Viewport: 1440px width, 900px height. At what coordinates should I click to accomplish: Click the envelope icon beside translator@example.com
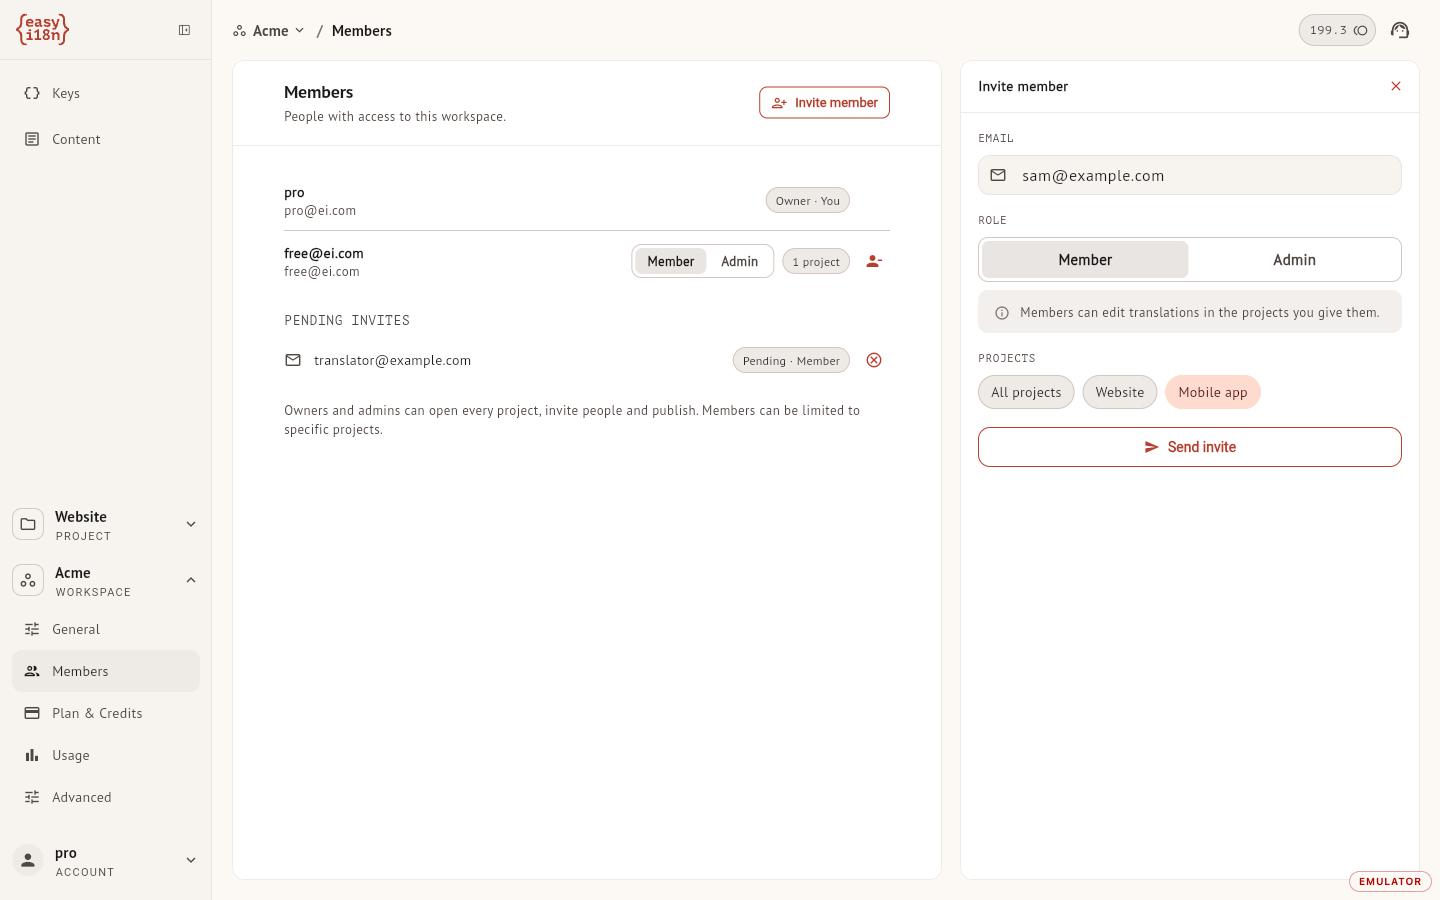293,360
